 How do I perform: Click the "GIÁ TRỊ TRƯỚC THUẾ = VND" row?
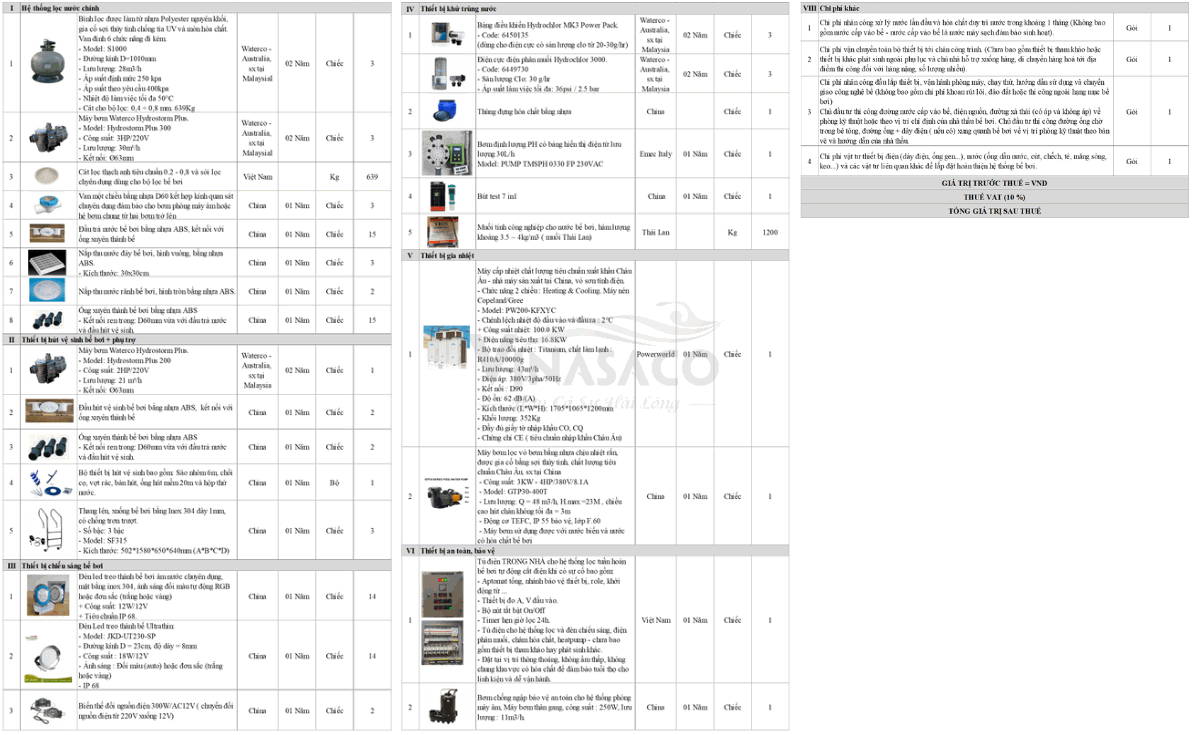994,183
